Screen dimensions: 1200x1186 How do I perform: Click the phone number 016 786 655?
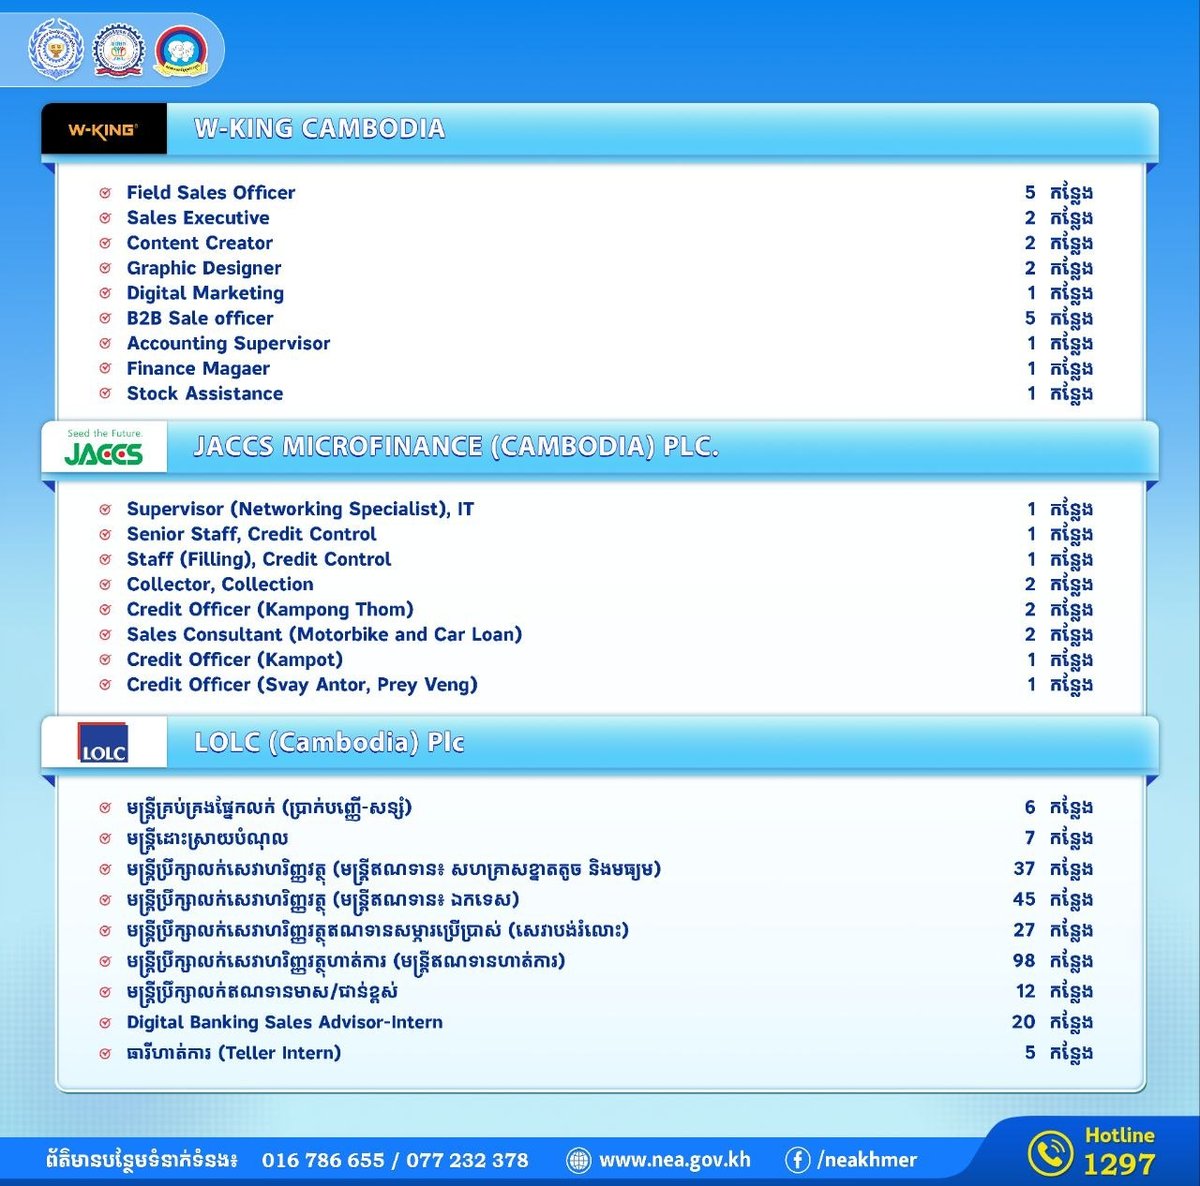pos(323,1160)
